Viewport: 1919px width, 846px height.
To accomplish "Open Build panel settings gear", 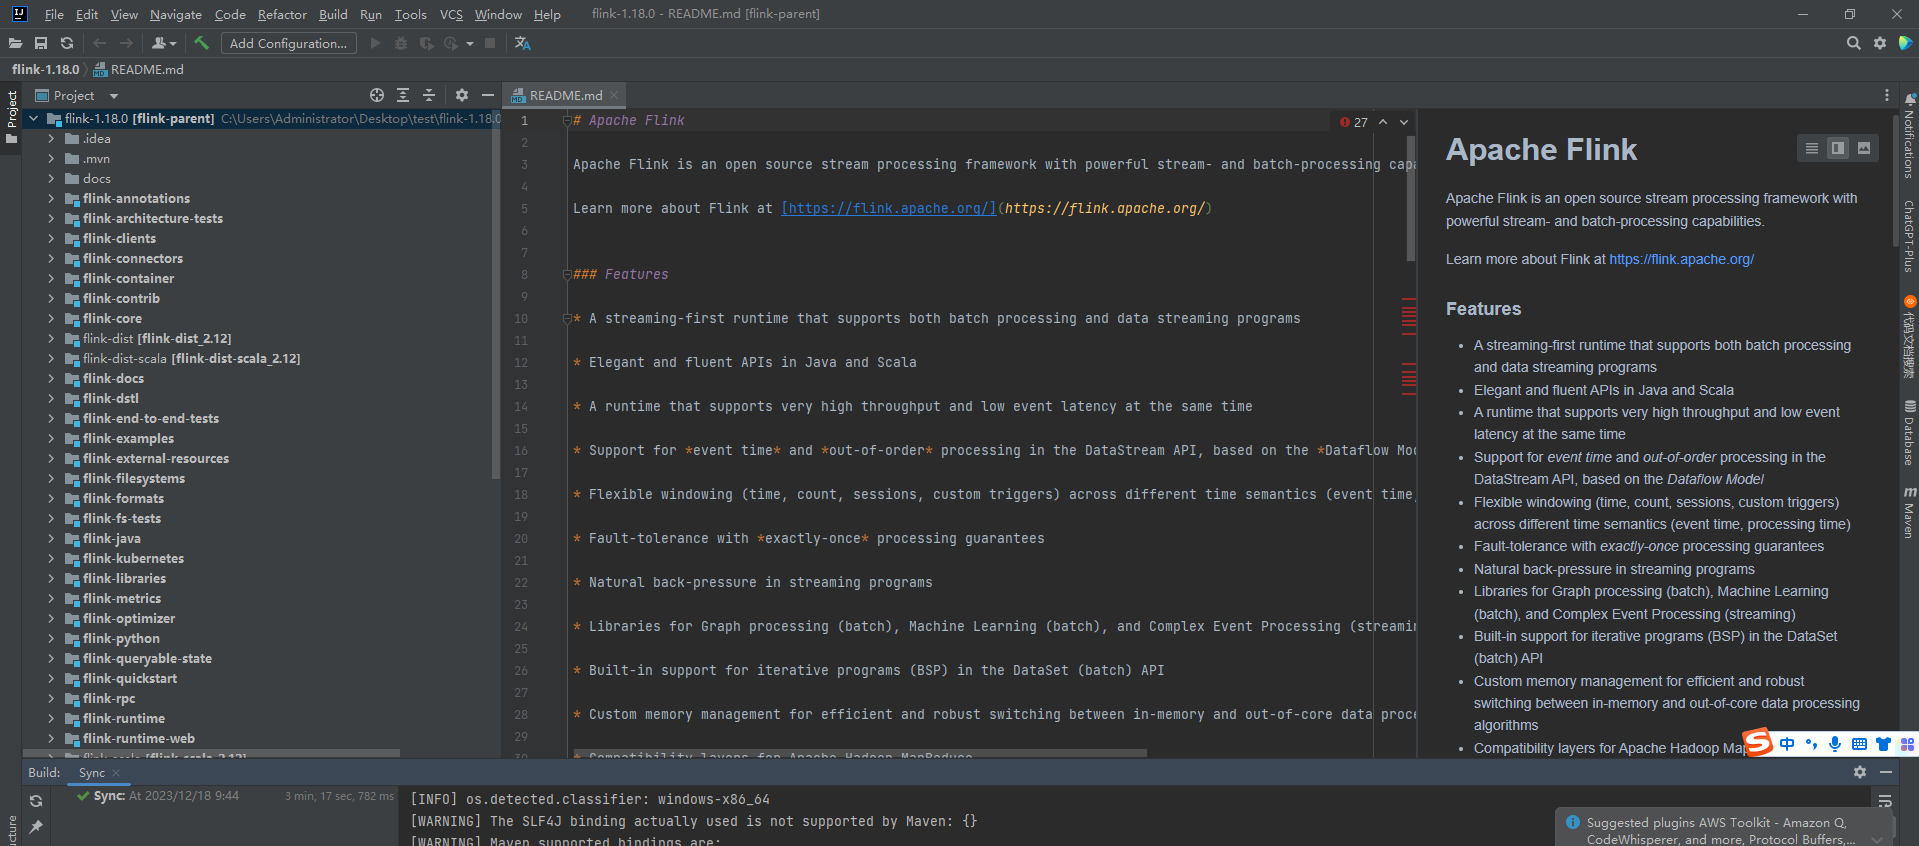I will (1860, 772).
